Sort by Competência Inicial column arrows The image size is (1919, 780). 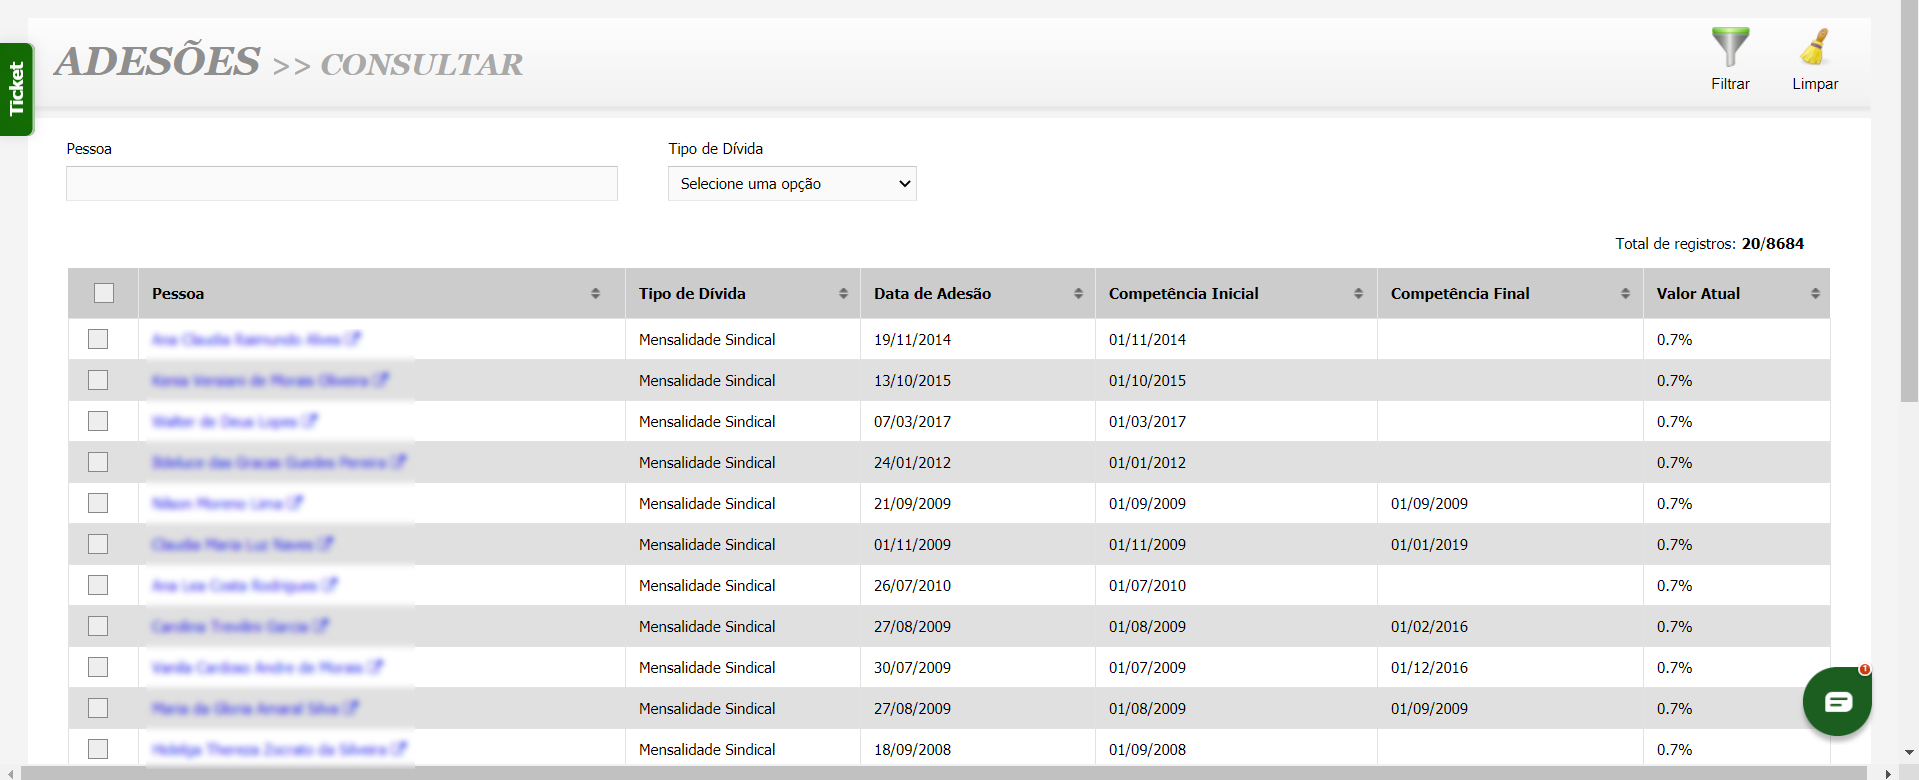point(1358,294)
